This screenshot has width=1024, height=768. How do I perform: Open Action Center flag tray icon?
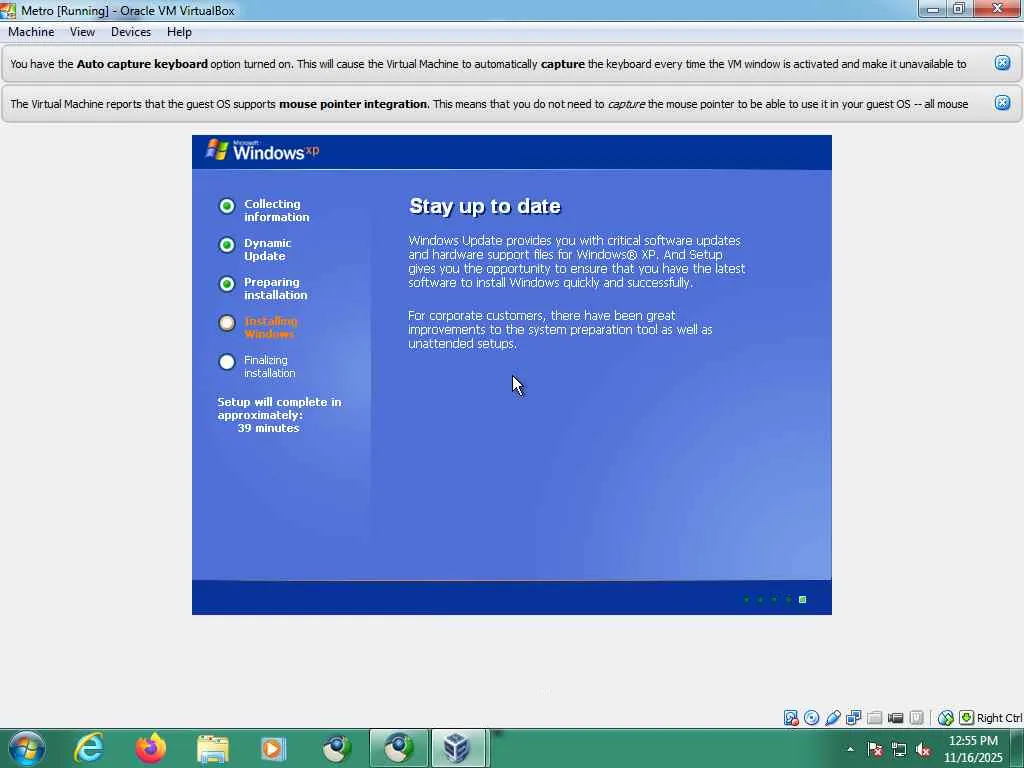pos(875,749)
